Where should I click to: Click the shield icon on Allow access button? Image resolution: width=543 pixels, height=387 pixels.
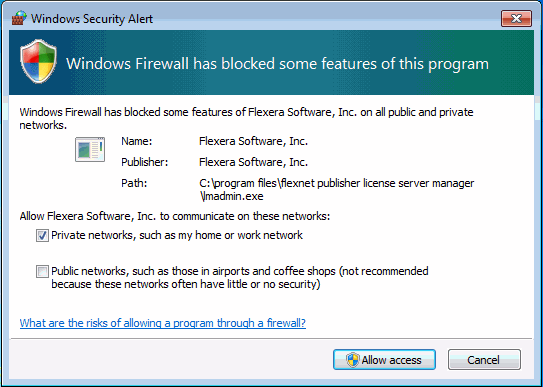point(352,360)
